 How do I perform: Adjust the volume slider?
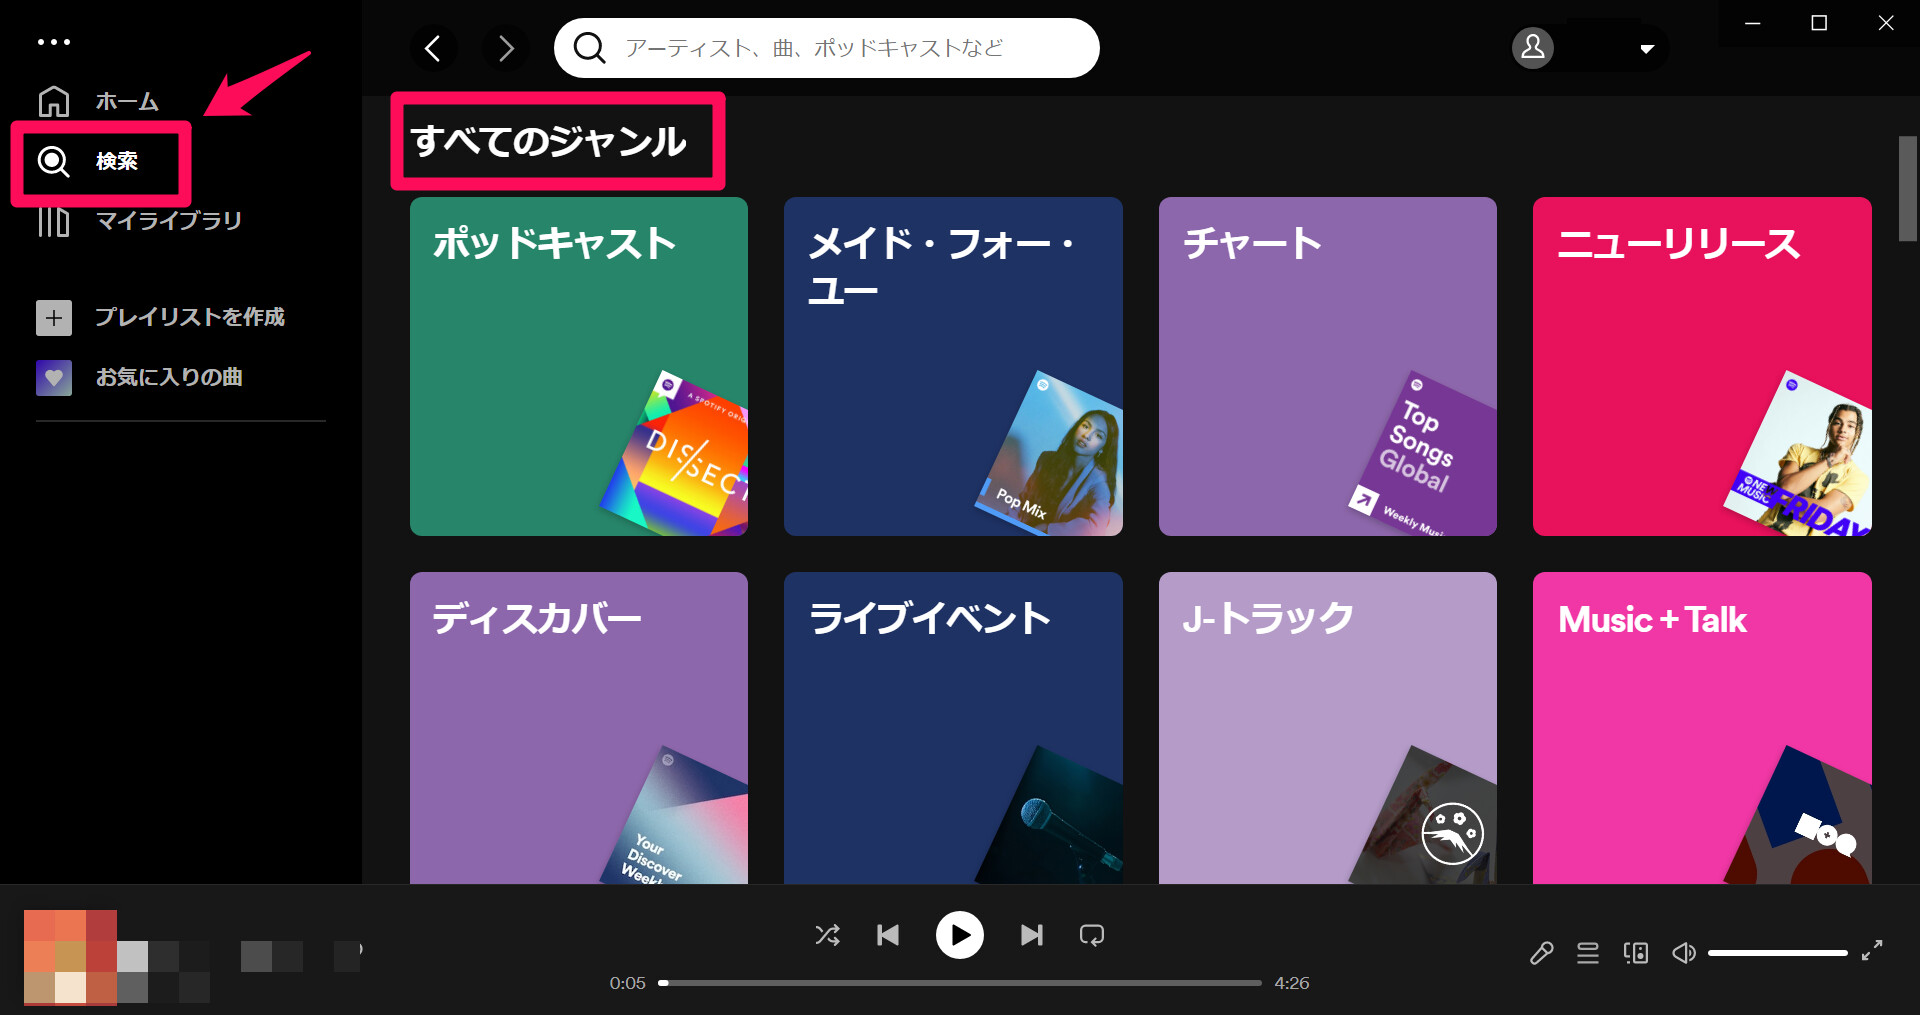click(1777, 953)
